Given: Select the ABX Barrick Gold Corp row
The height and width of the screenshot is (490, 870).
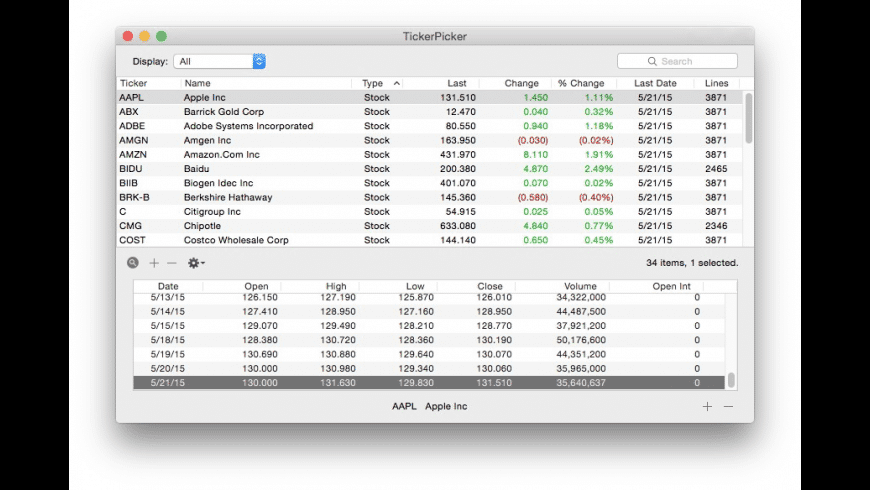Looking at the screenshot, I should point(429,112).
